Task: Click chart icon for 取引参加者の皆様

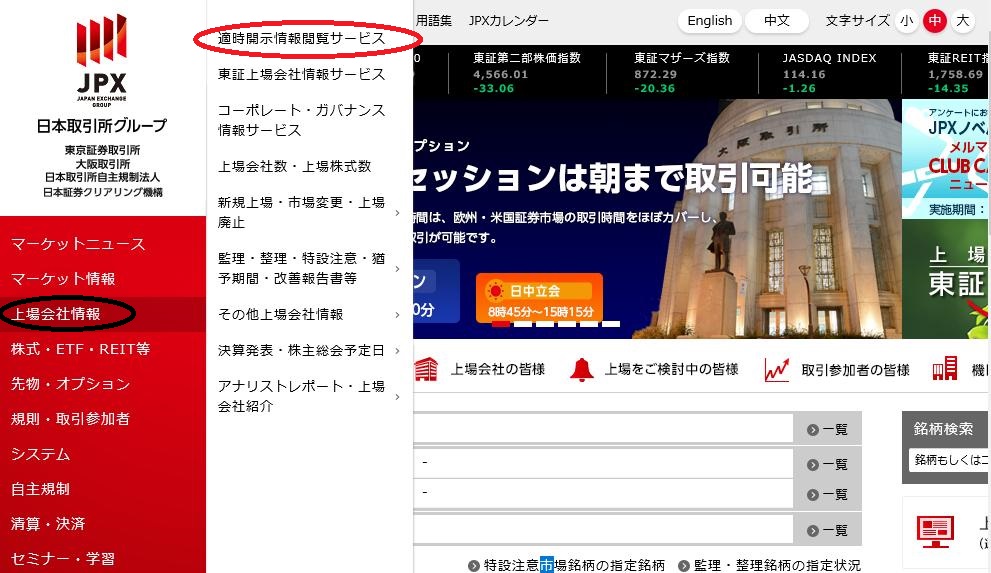Action: tap(777, 370)
